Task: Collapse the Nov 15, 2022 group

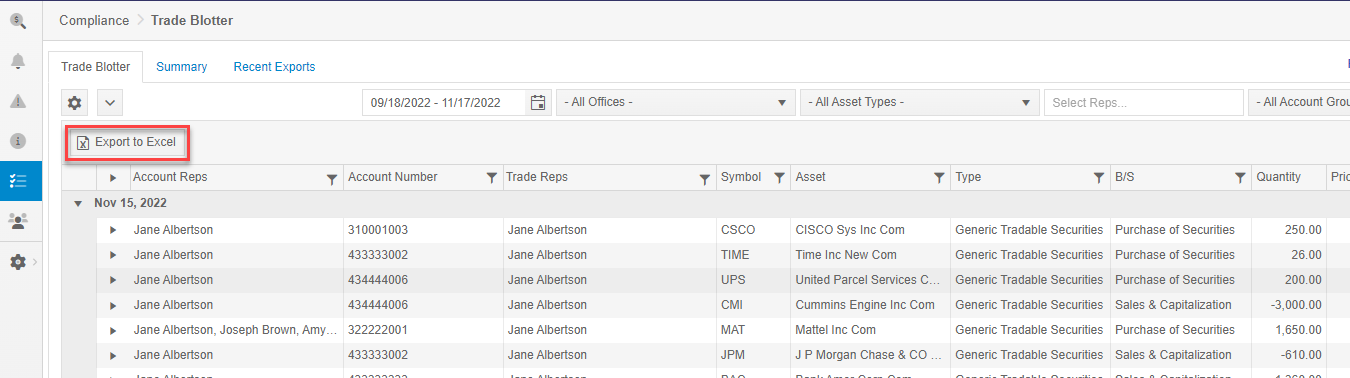Action: (79, 203)
